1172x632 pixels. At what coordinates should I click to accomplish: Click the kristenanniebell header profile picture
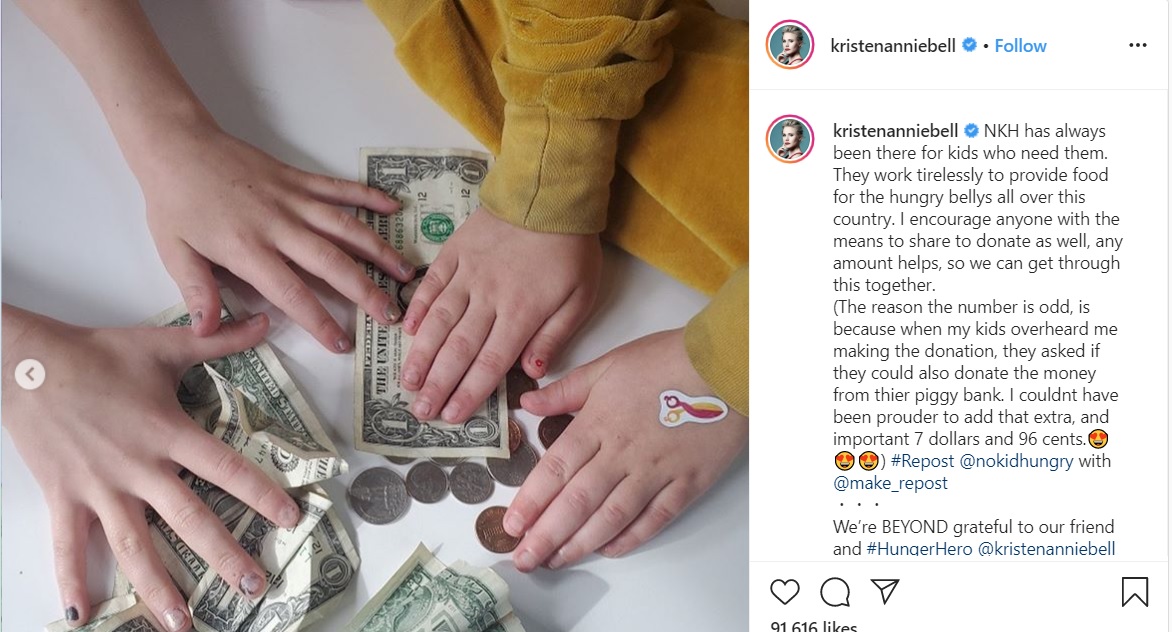click(x=790, y=45)
